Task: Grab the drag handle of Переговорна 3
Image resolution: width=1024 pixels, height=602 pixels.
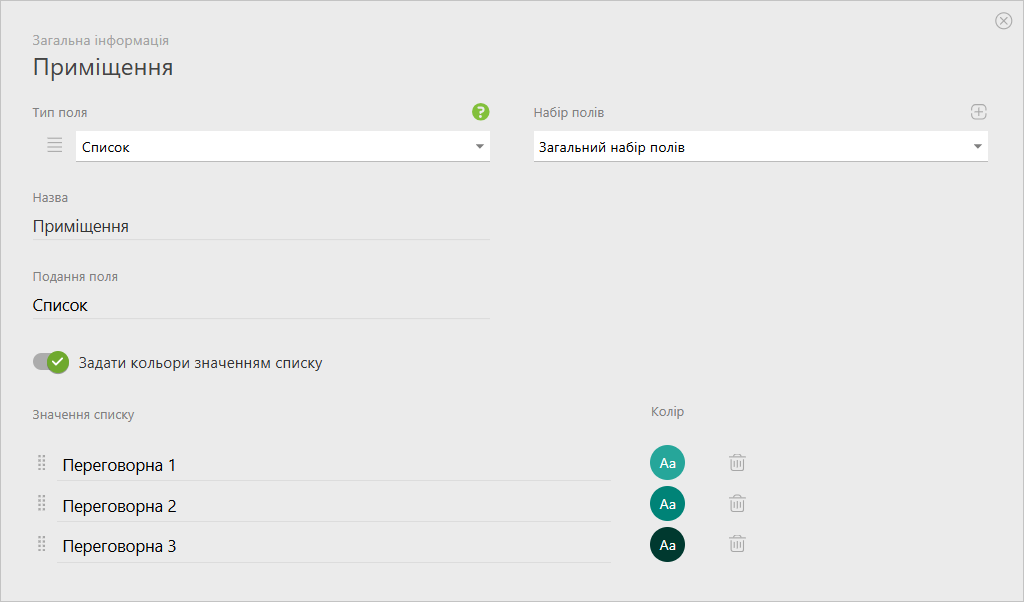Action: 42,543
